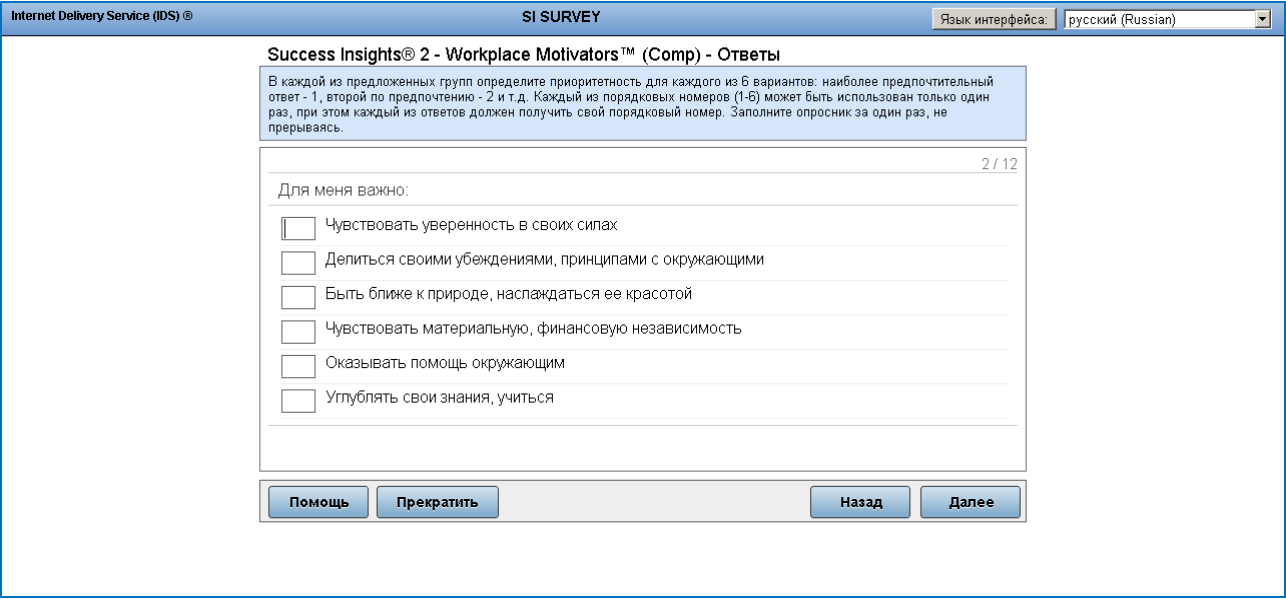1286x599 pixels.
Task: Click rank box beside 'Делиться своими убеждениями'
Action: (298, 263)
